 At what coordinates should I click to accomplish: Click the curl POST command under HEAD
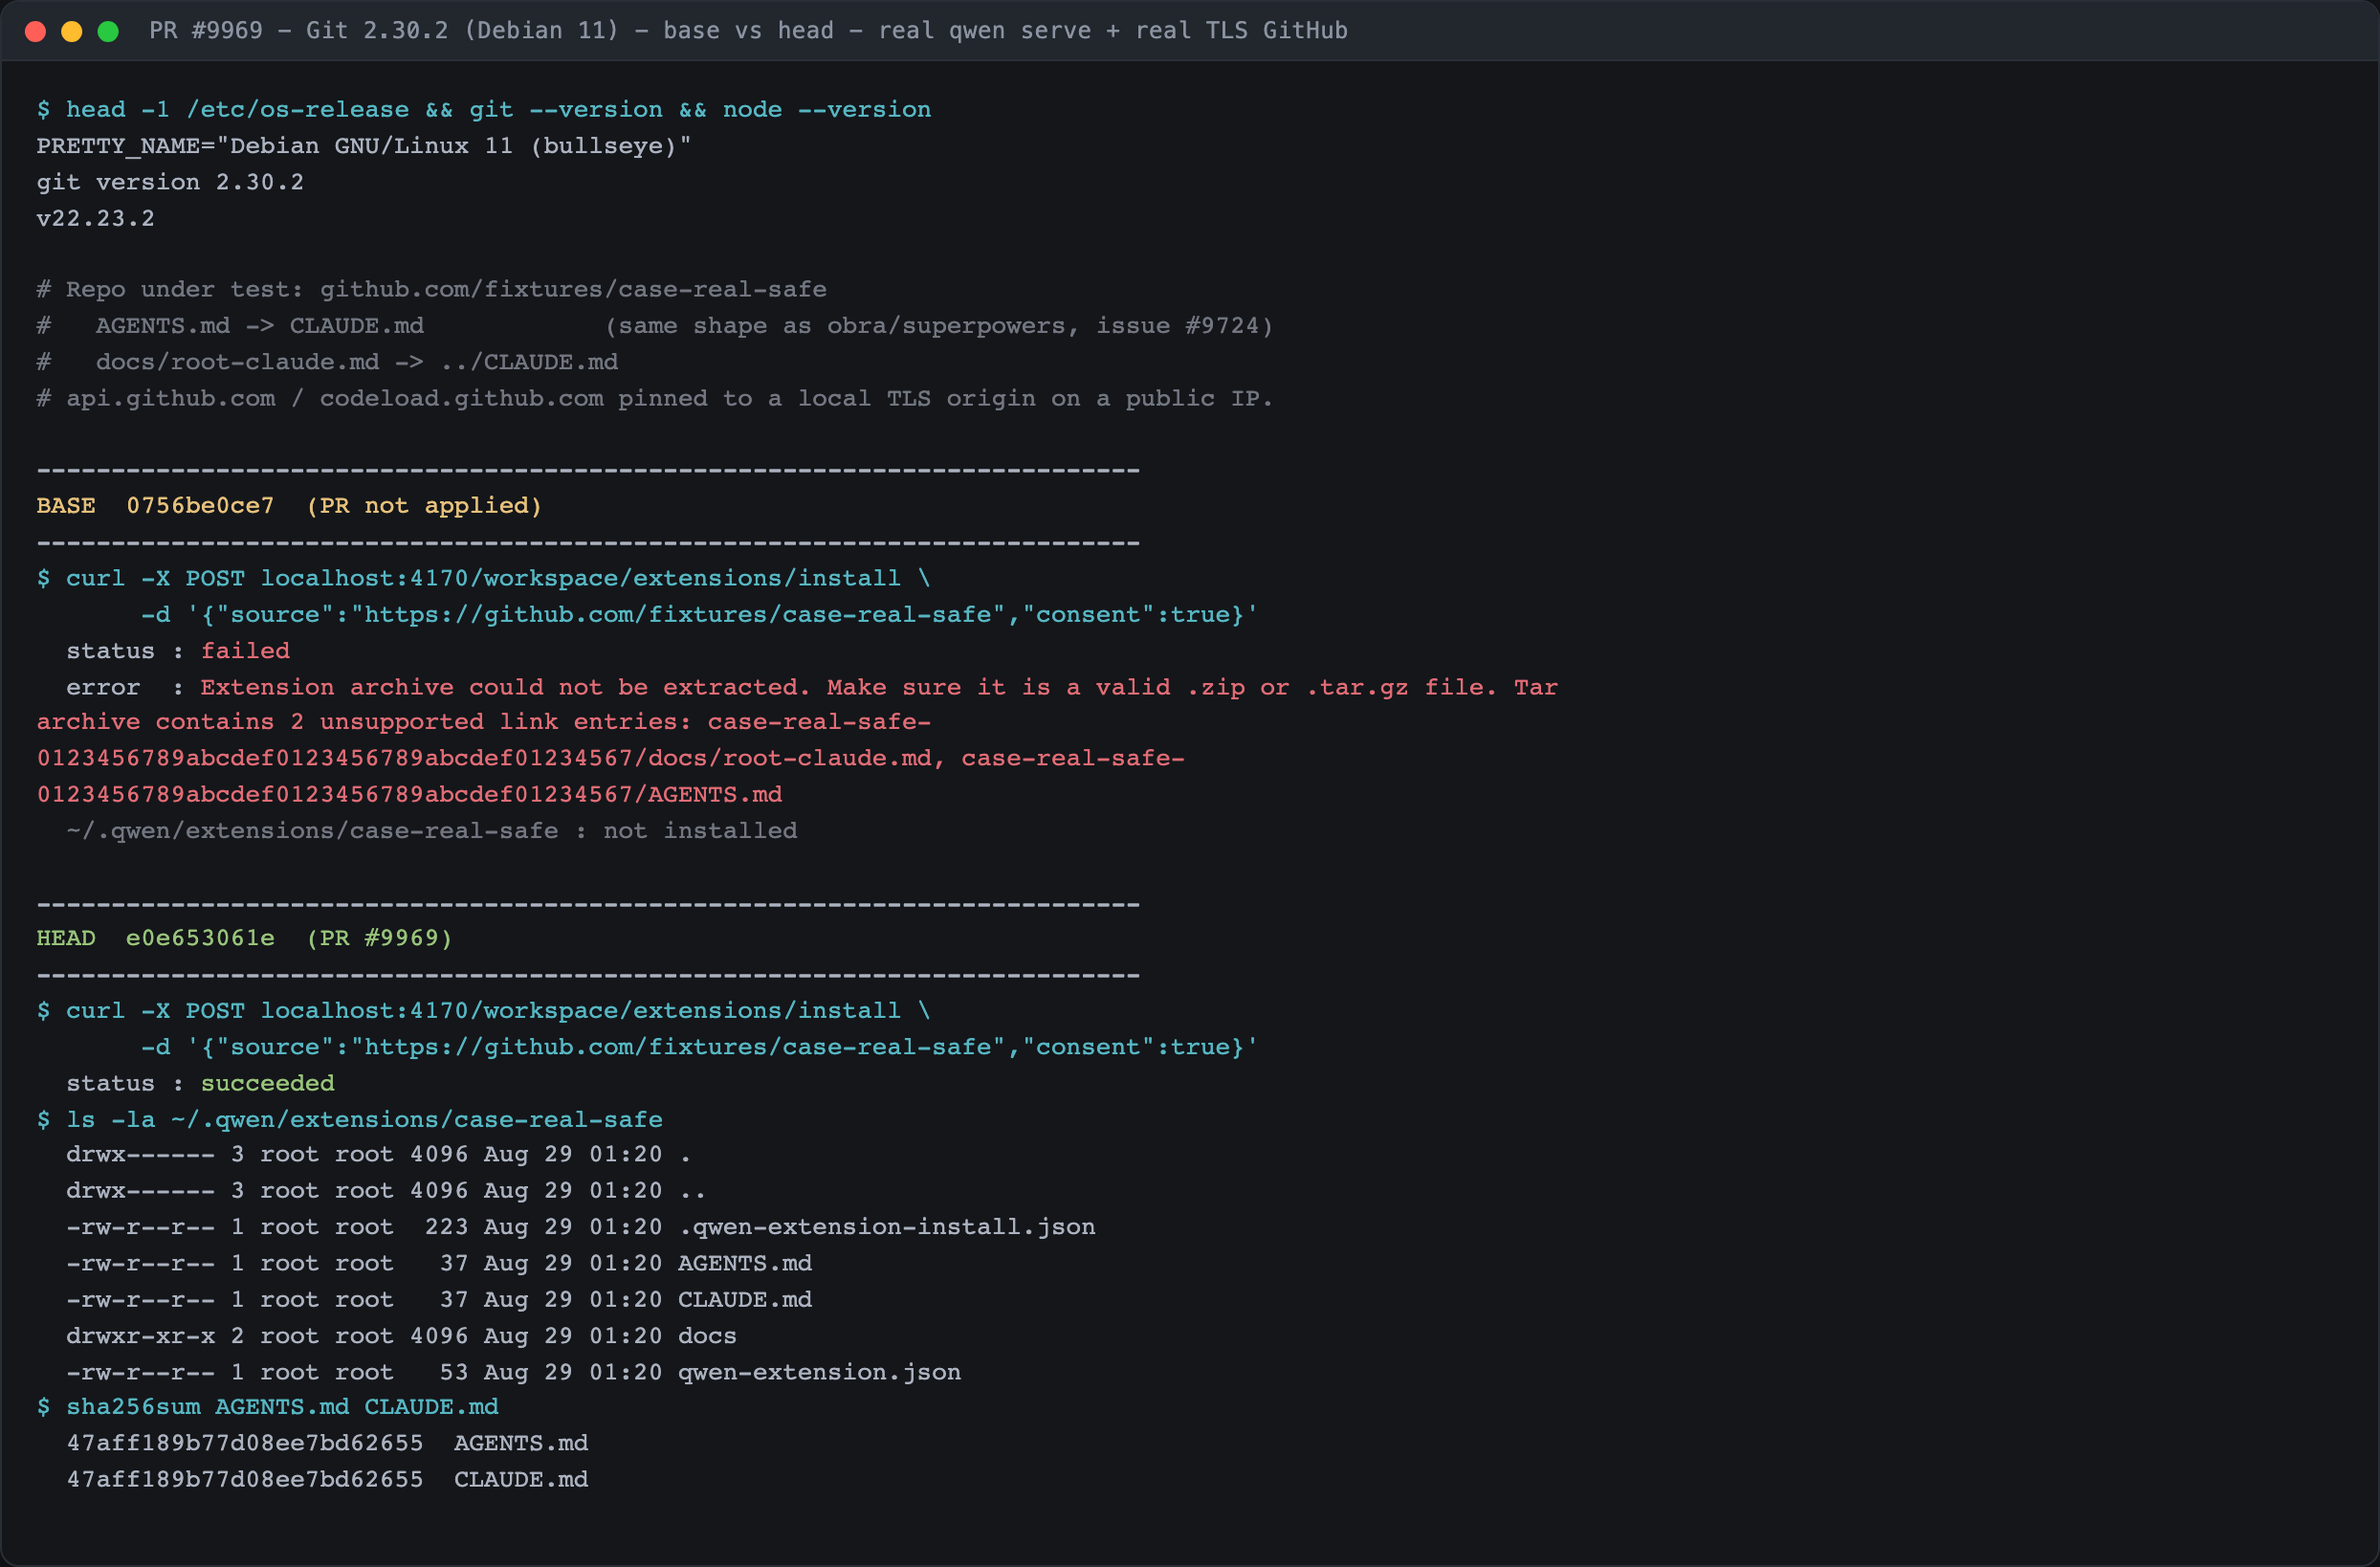click(484, 1011)
